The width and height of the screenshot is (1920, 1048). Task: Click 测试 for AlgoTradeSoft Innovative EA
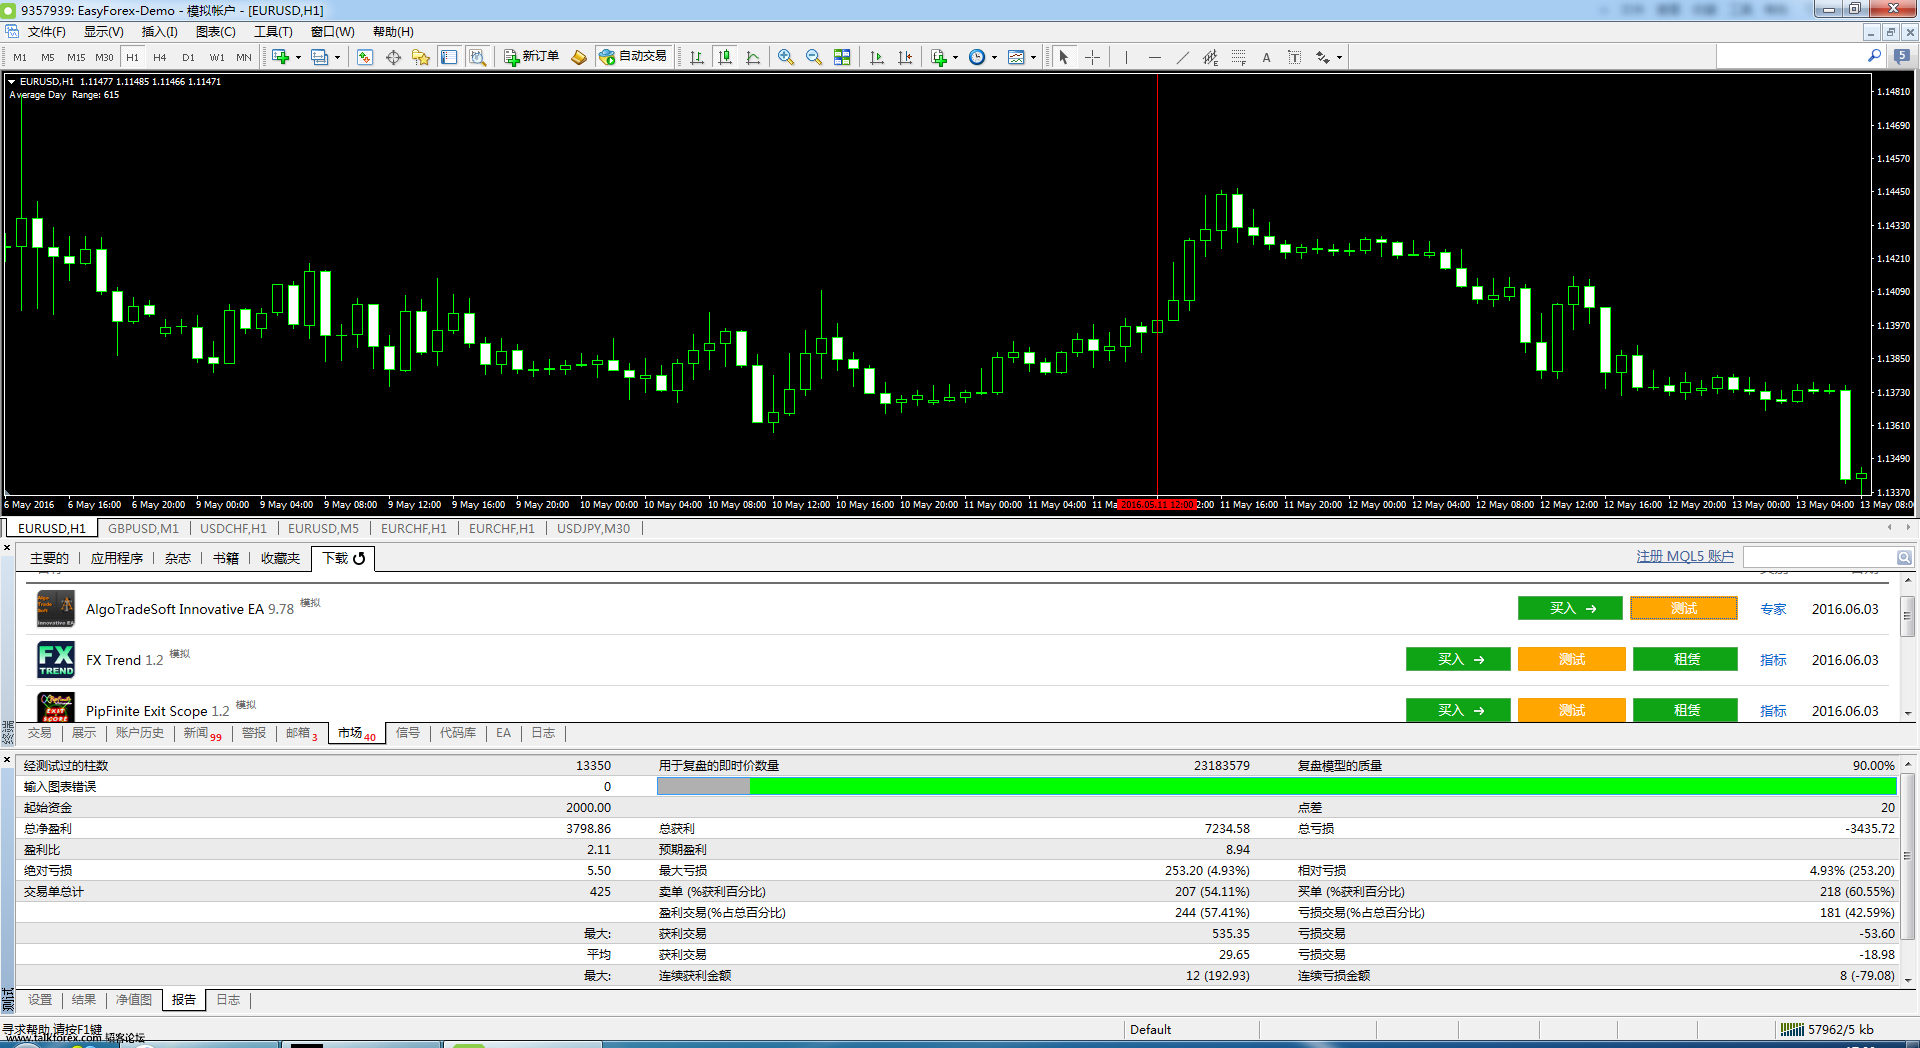click(1683, 608)
